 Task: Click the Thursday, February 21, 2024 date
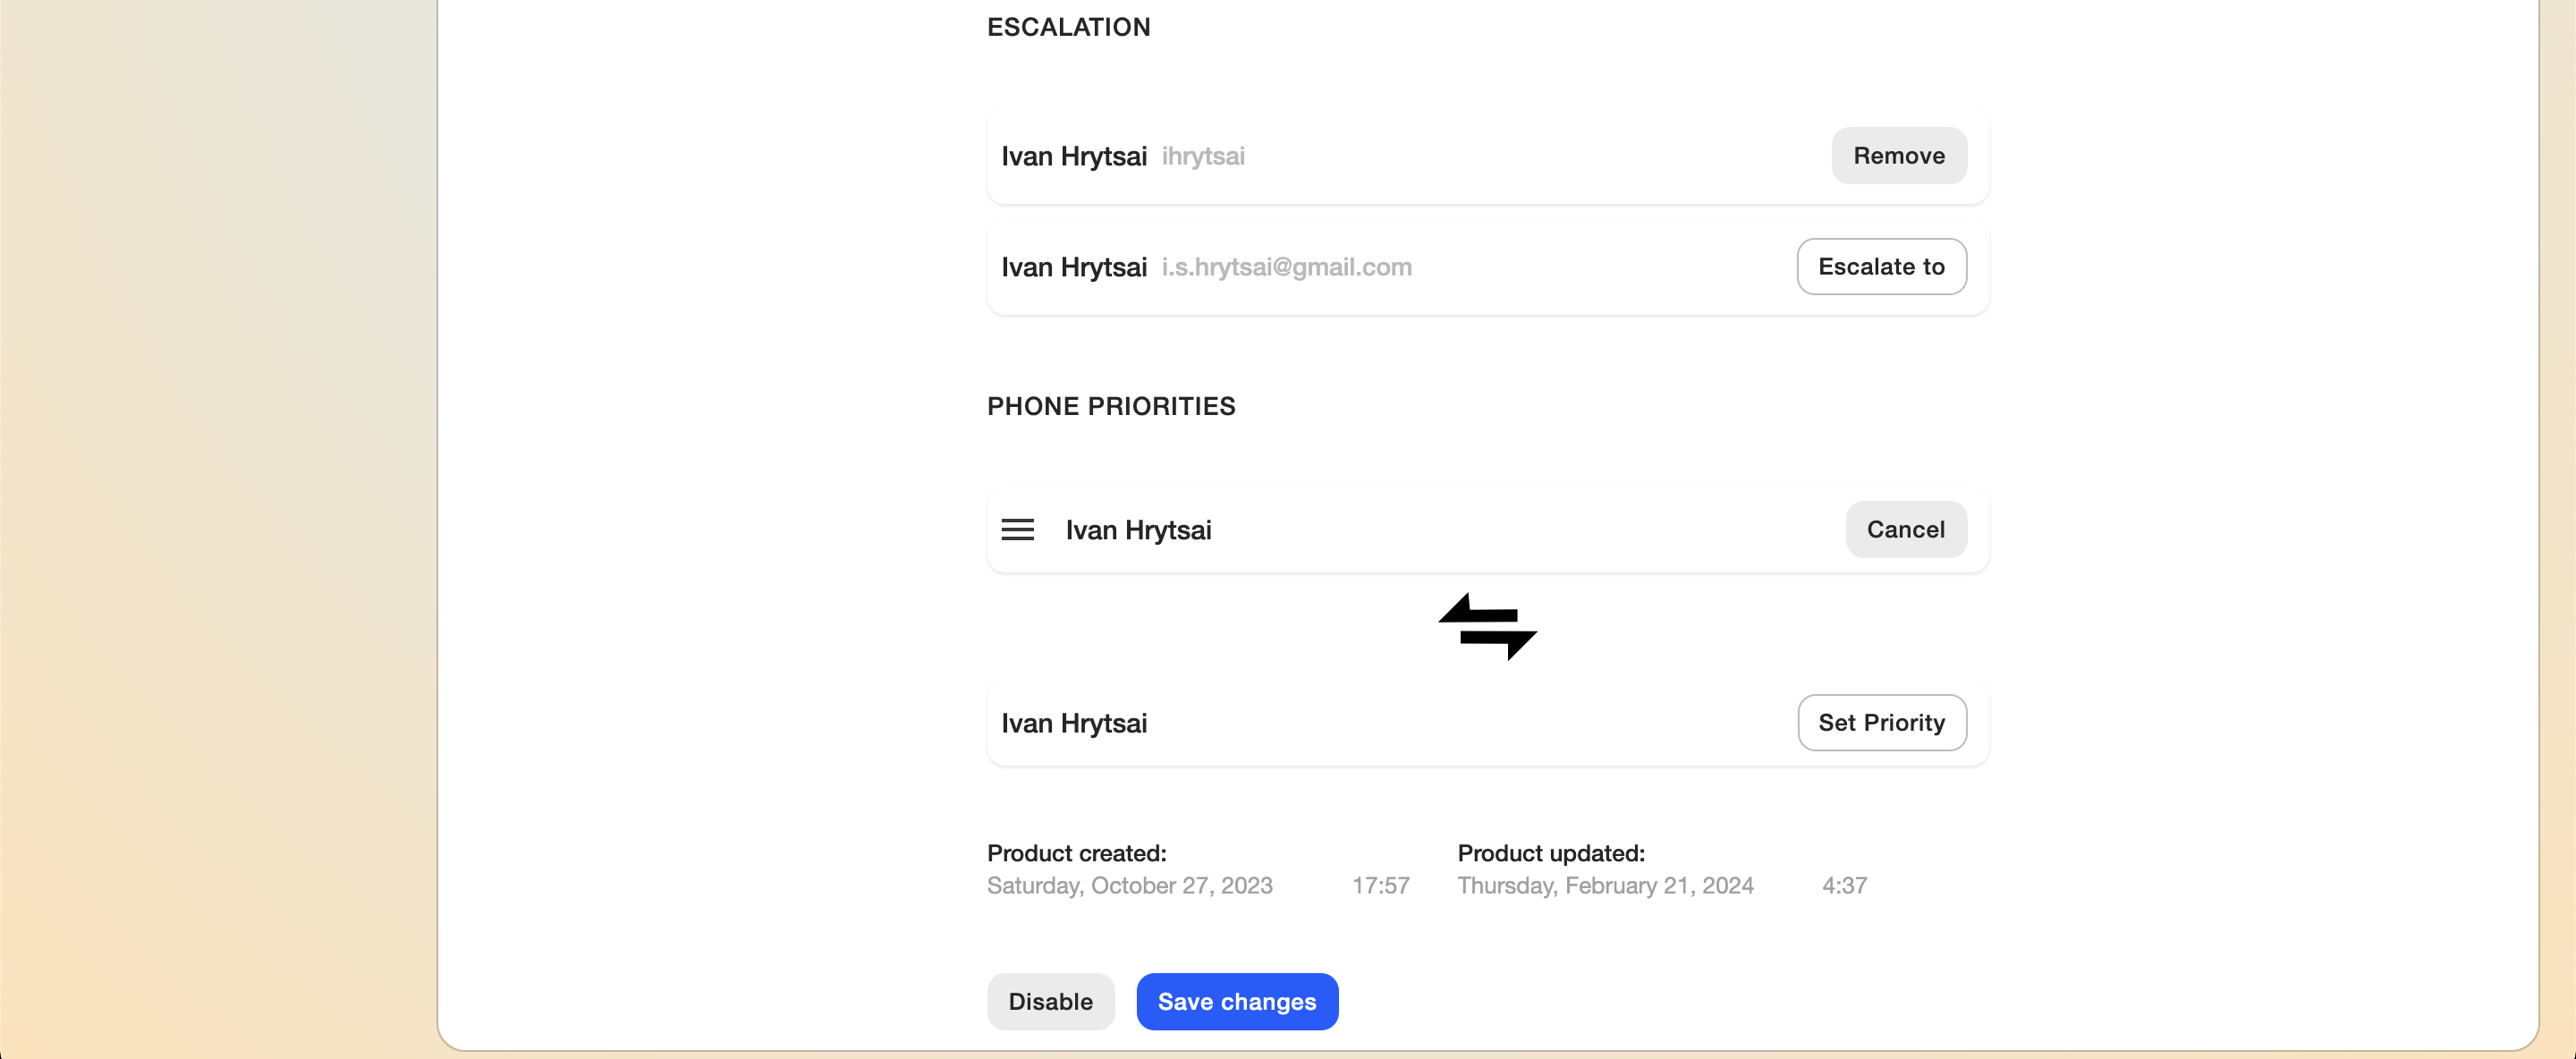[1605, 885]
